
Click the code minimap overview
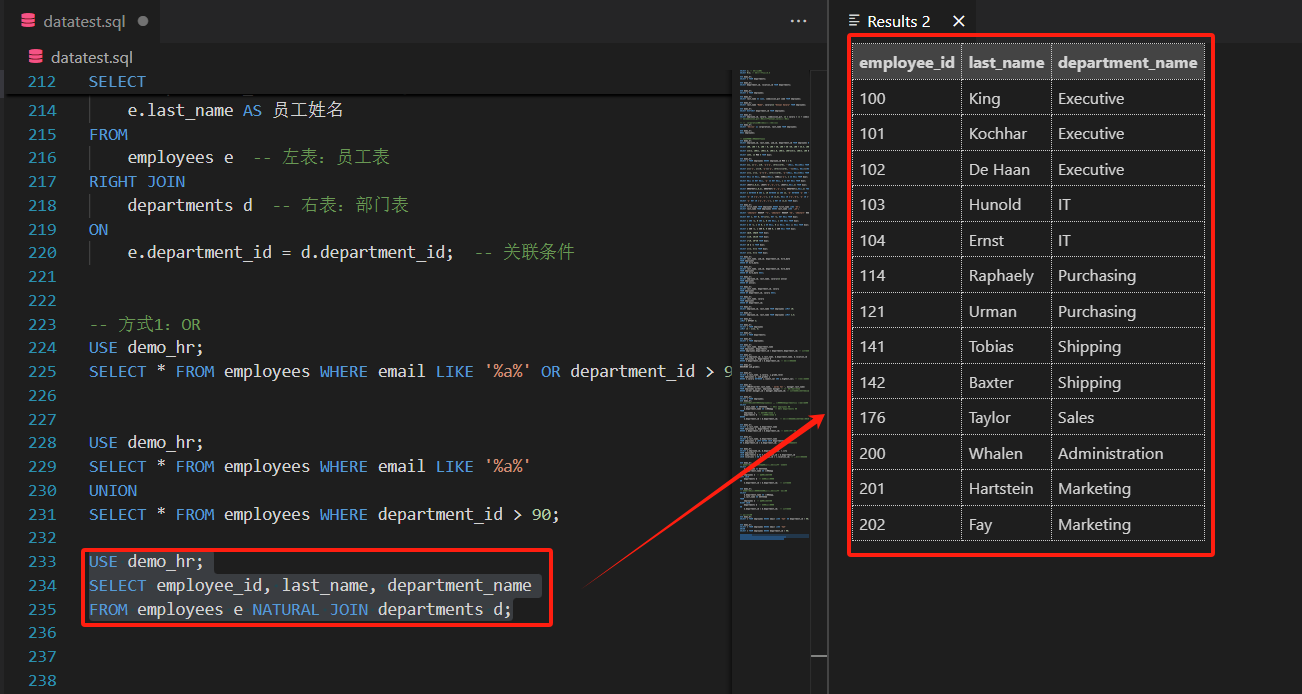775,305
